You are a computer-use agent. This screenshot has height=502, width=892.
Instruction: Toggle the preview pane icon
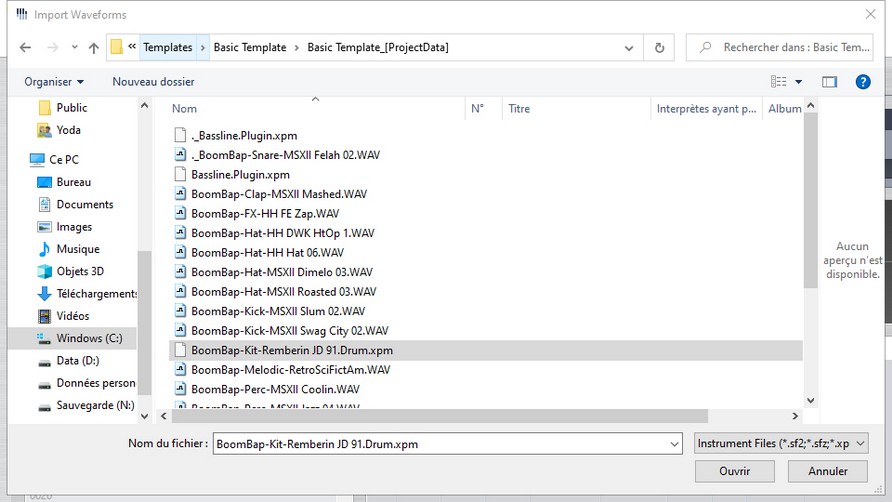point(829,82)
